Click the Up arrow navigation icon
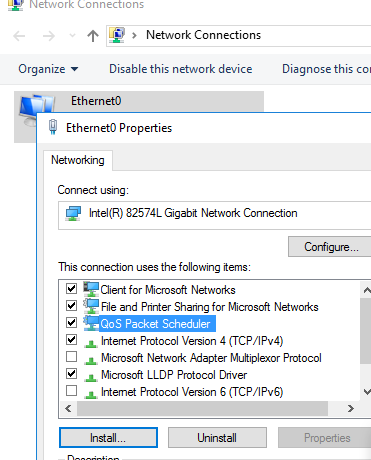Viewport: 371px width, 460px height. coord(93,36)
